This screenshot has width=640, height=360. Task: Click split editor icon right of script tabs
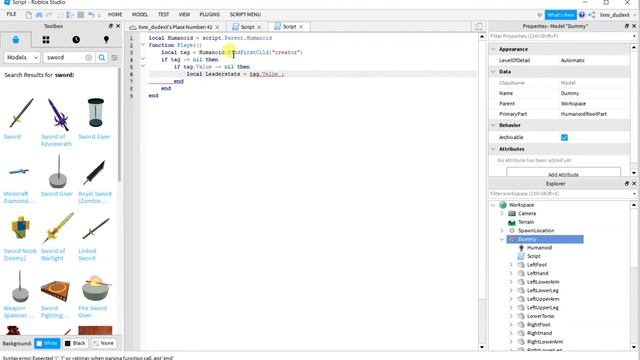(x=479, y=27)
